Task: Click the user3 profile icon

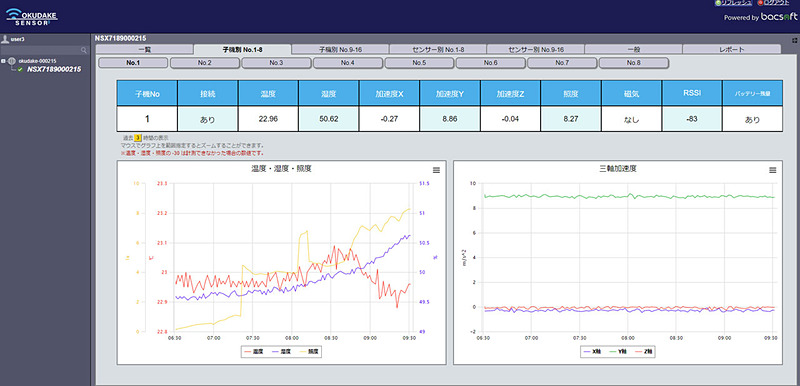Action: [6, 39]
